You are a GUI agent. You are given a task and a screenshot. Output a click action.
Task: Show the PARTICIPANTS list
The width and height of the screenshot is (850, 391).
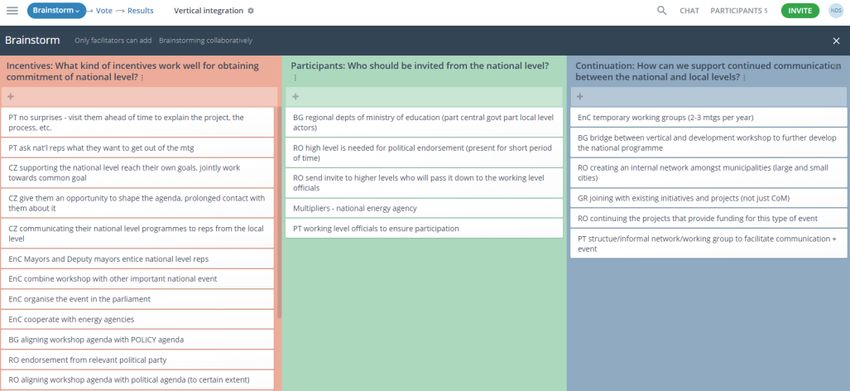pyautogui.click(x=738, y=11)
